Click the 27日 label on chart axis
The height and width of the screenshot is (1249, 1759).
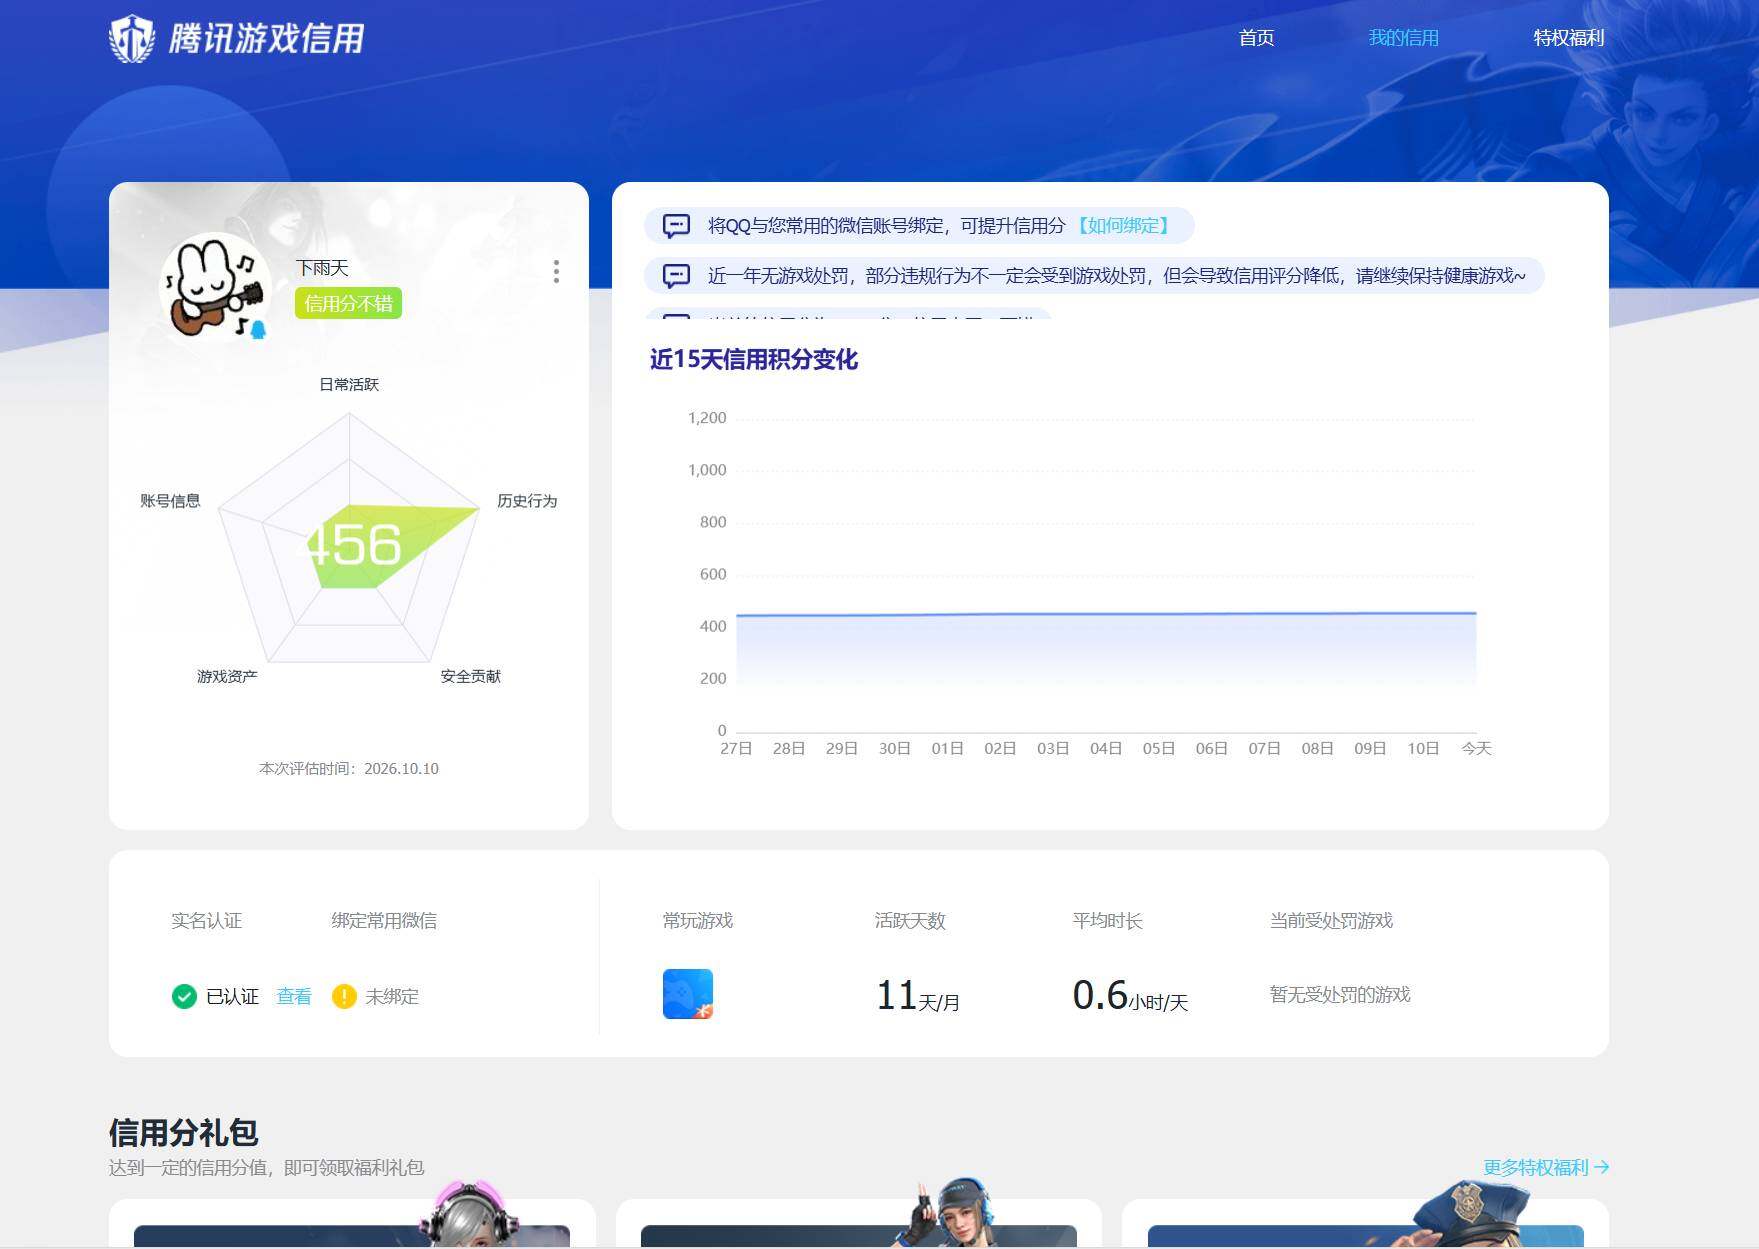tap(736, 749)
